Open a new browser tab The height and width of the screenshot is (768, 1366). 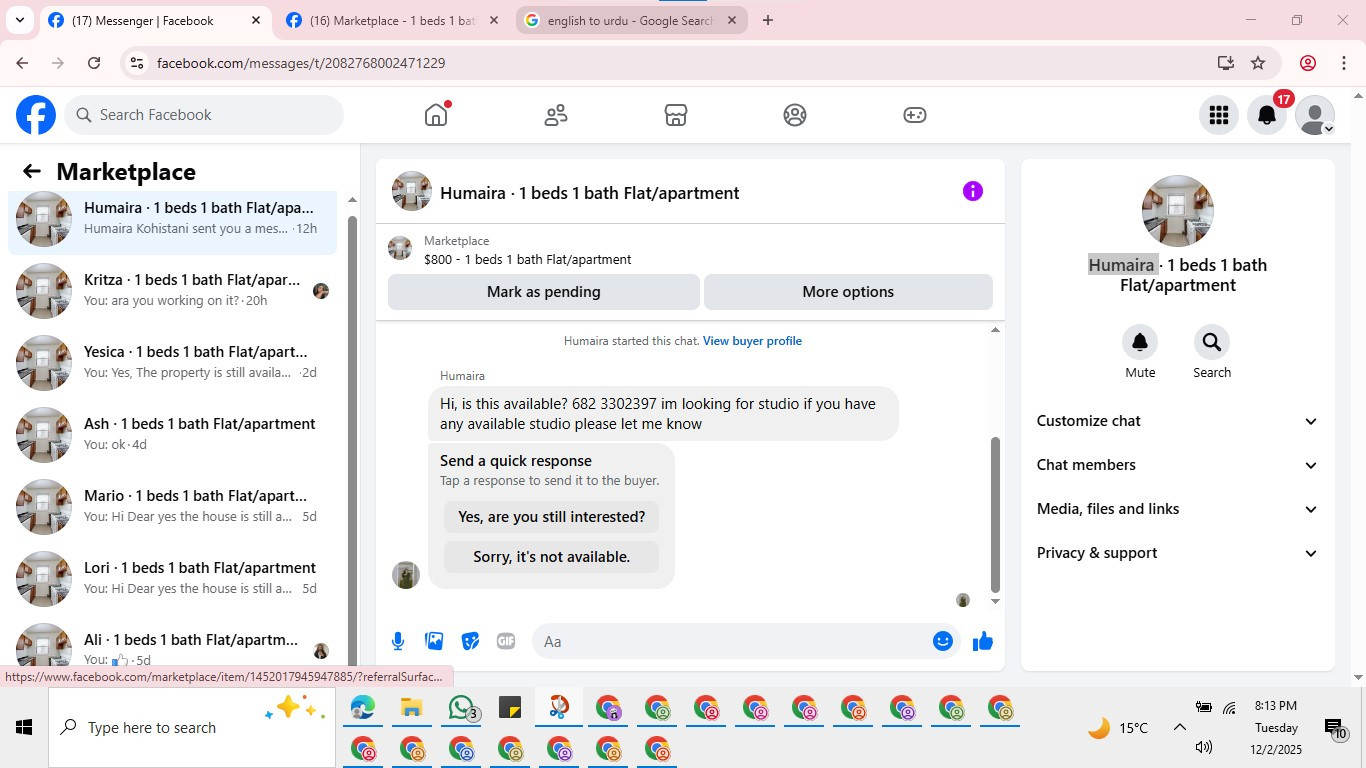click(x=768, y=20)
